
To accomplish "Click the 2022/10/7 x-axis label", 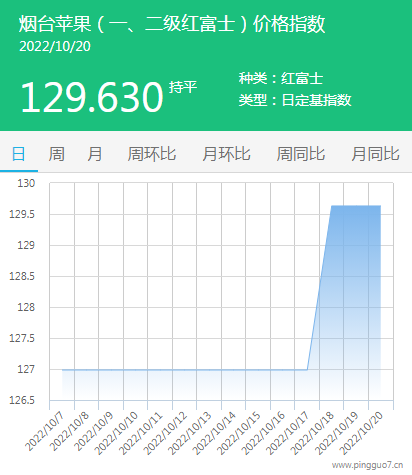I will (45, 431).
